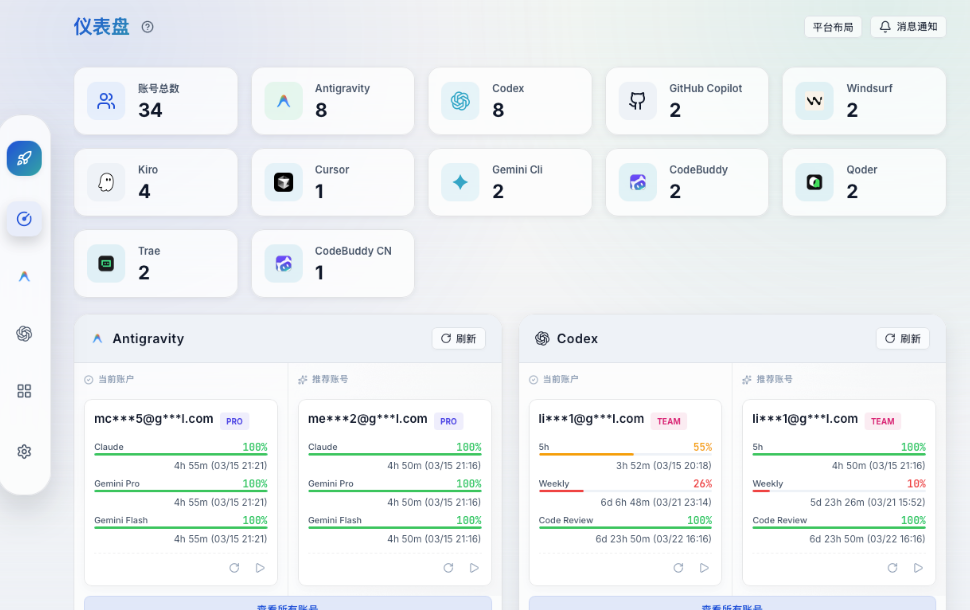Click the Windsurf card icon
The image size is (970, 610).
814,101
